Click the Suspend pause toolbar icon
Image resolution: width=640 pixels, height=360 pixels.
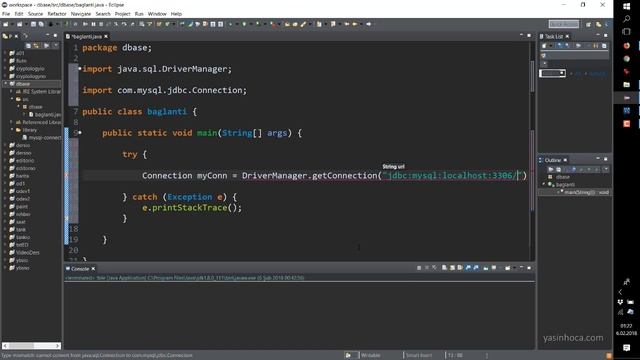93,24
